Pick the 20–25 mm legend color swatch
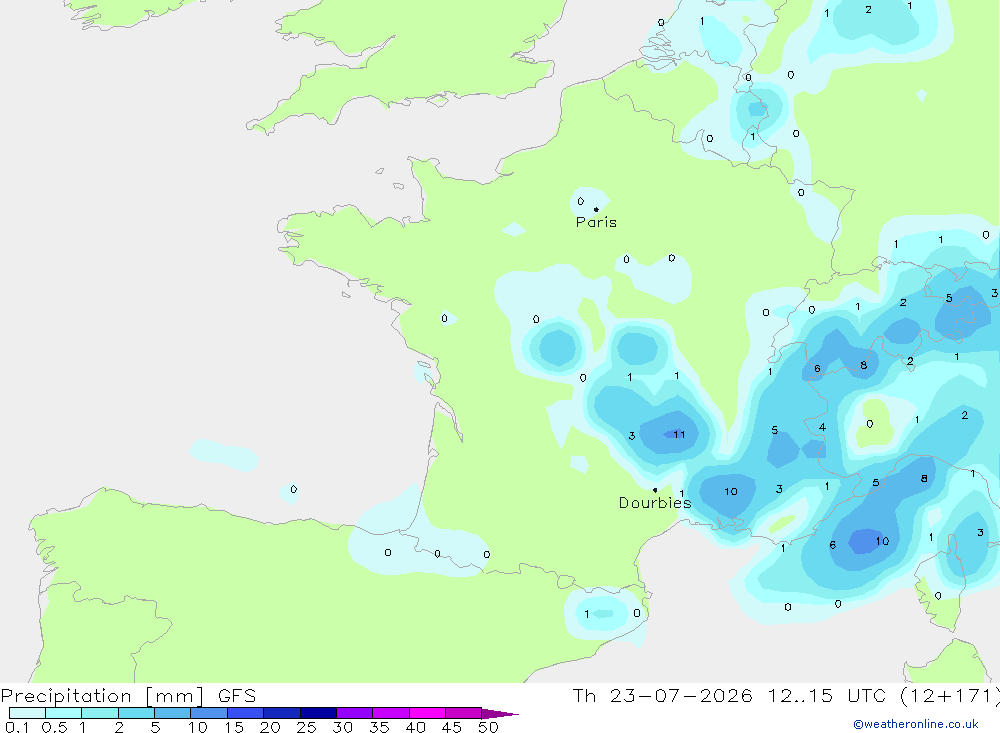The height and width of the screenshot is (733, 1000). coord(281,713)
